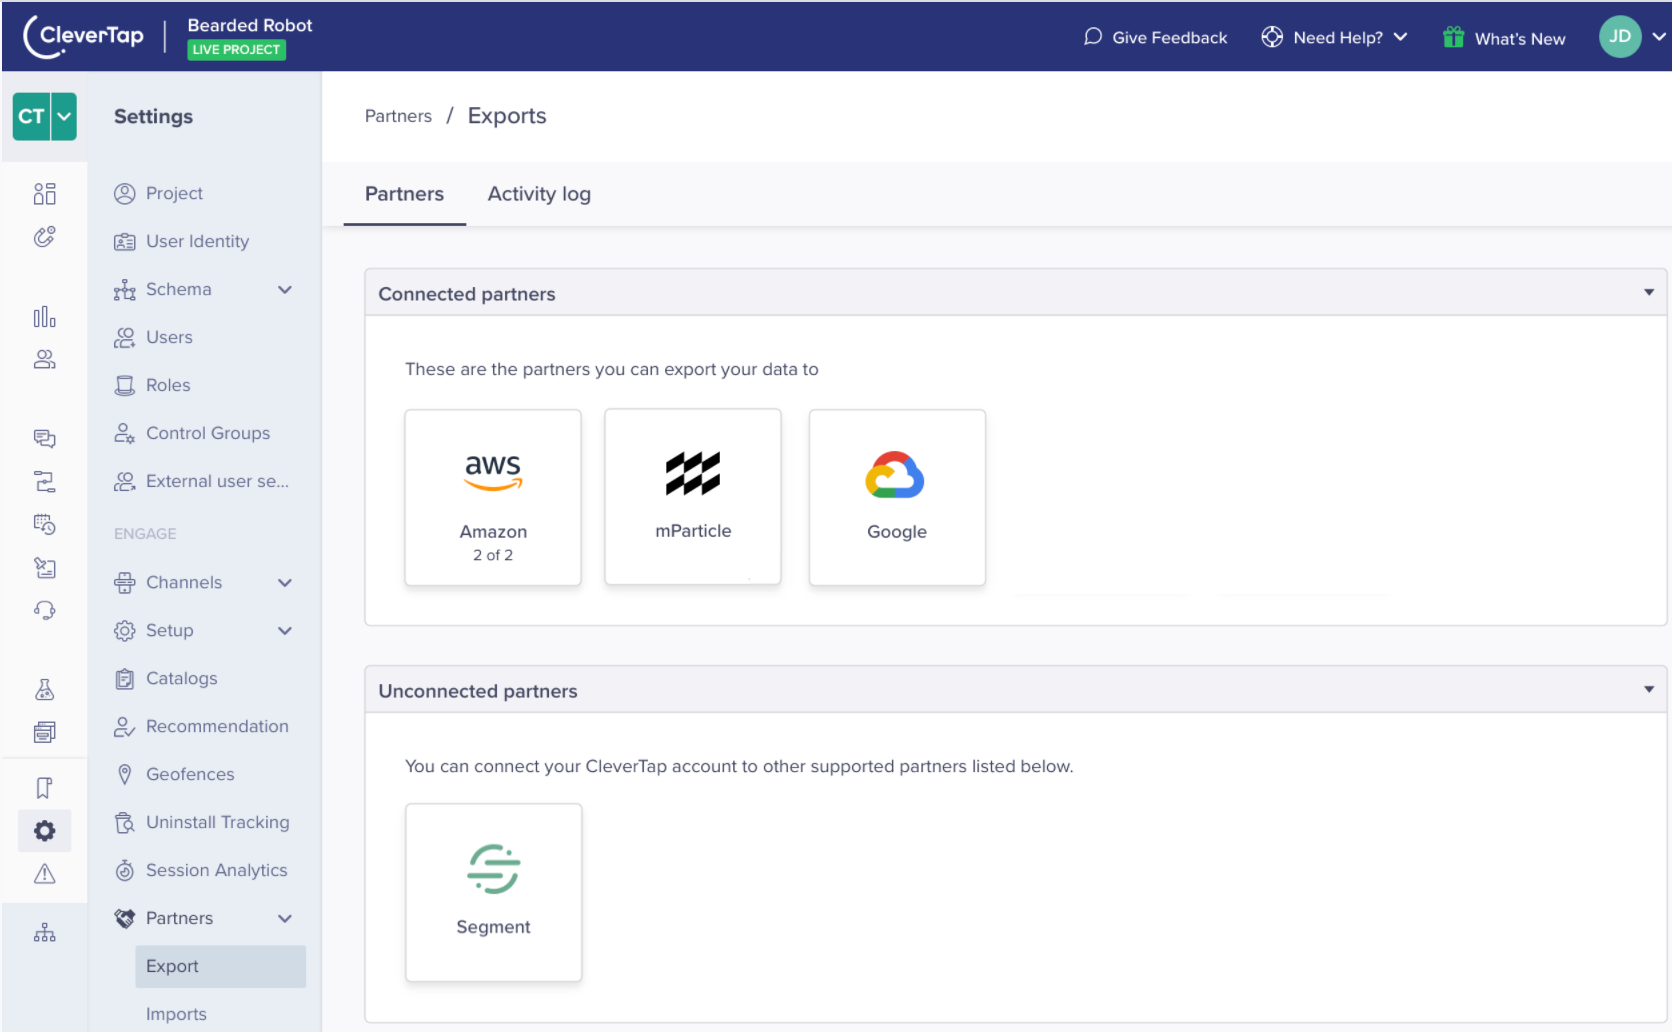The height and width of the screenshot is (1032, 1674).
Task: Click the Roles hat icon
Action: coord(125,386)
